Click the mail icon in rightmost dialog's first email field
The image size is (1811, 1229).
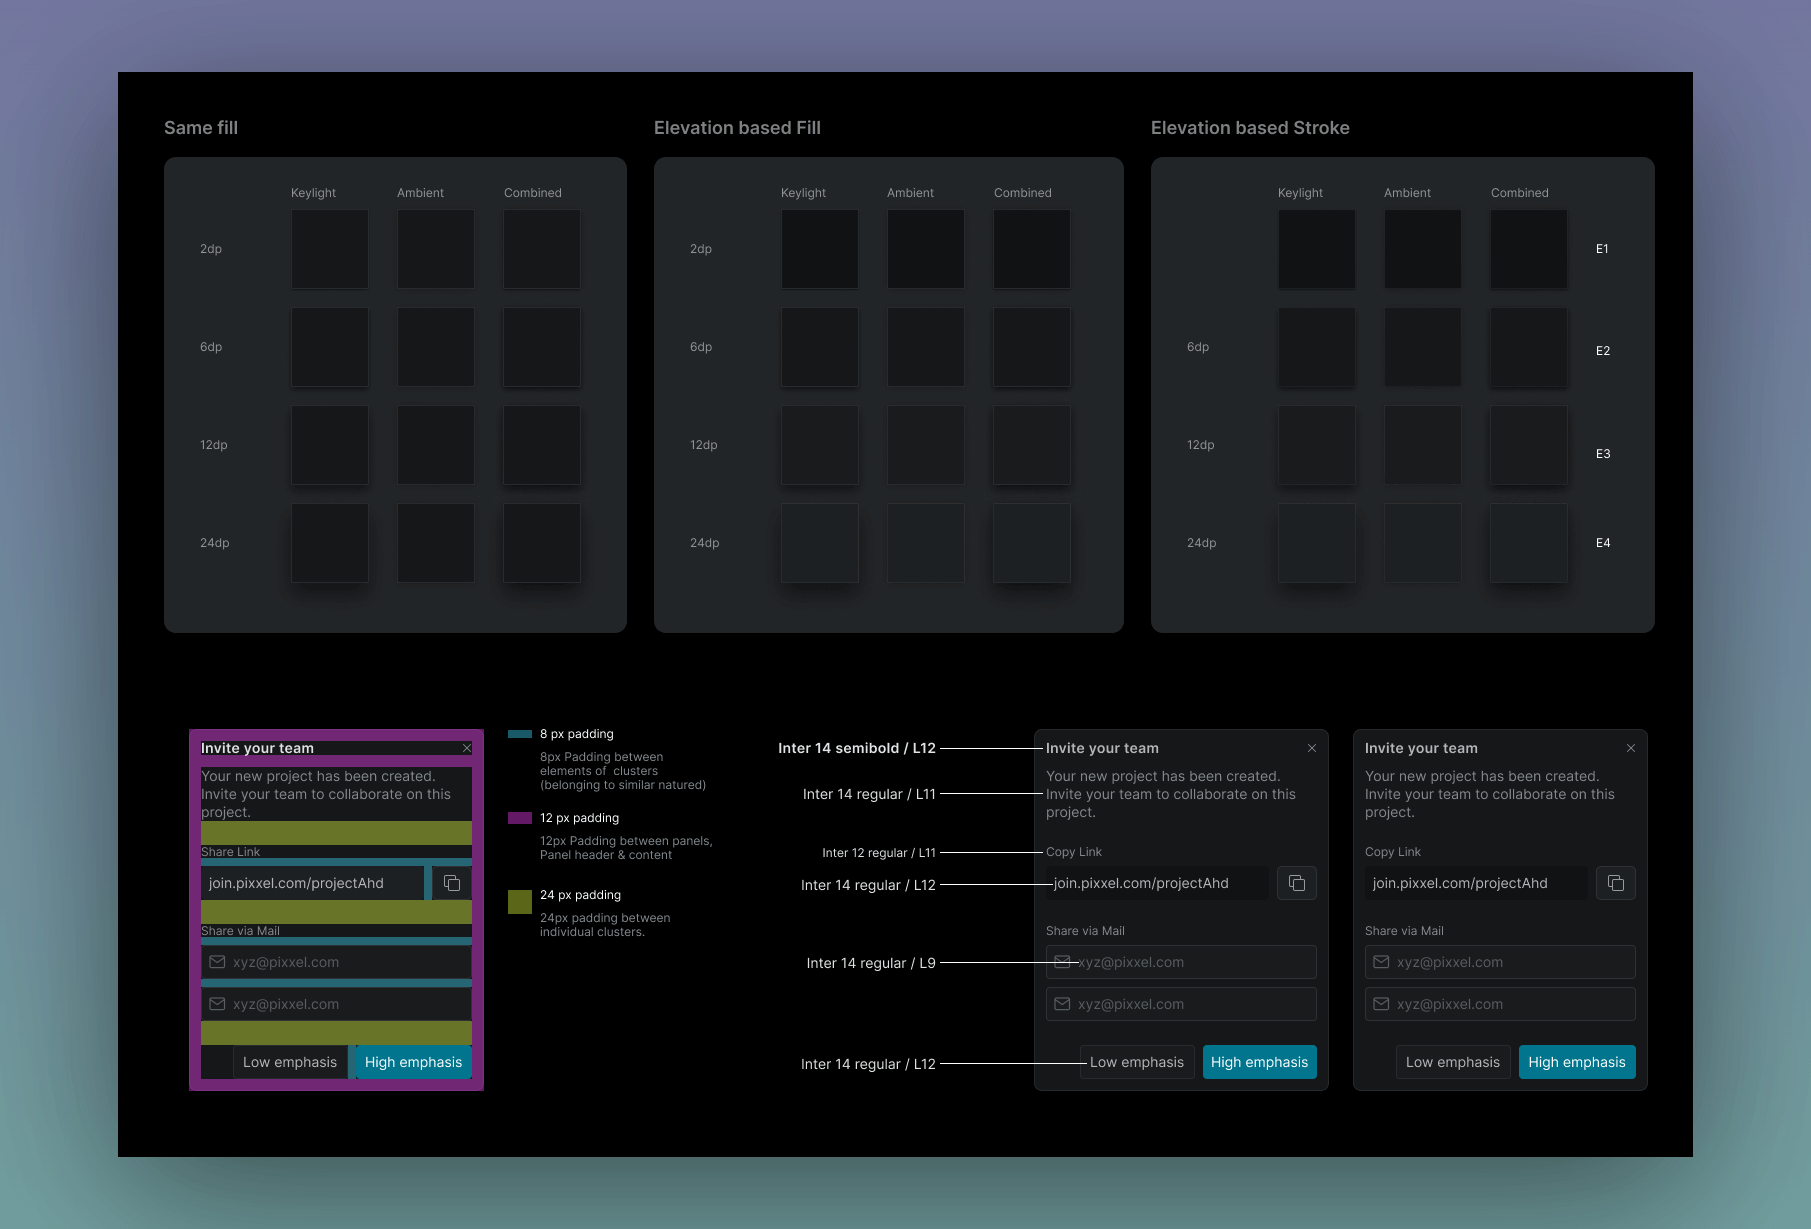click(x=1381, y=962)
